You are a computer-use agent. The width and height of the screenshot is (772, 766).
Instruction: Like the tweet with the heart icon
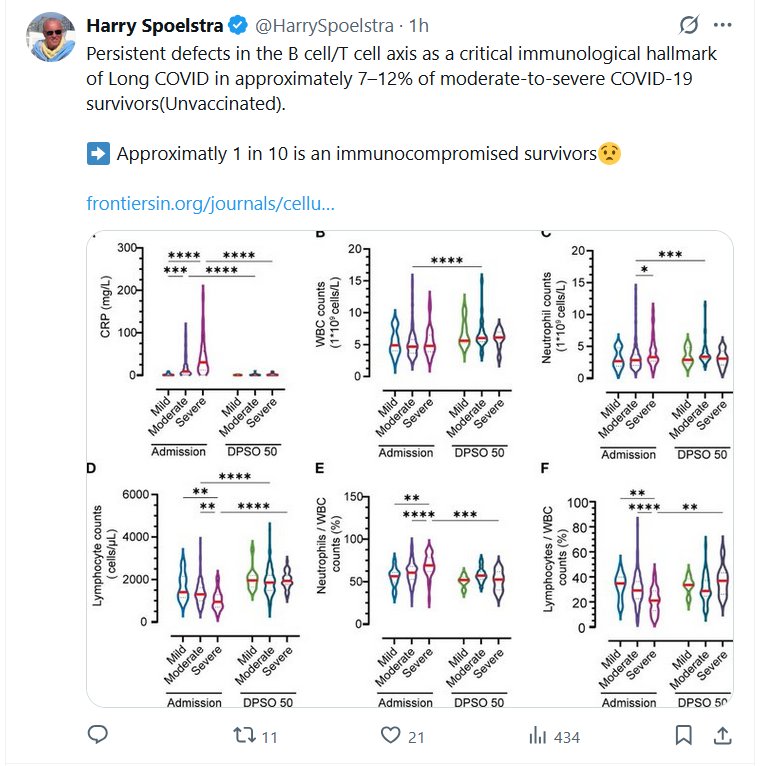click(391, 736)
